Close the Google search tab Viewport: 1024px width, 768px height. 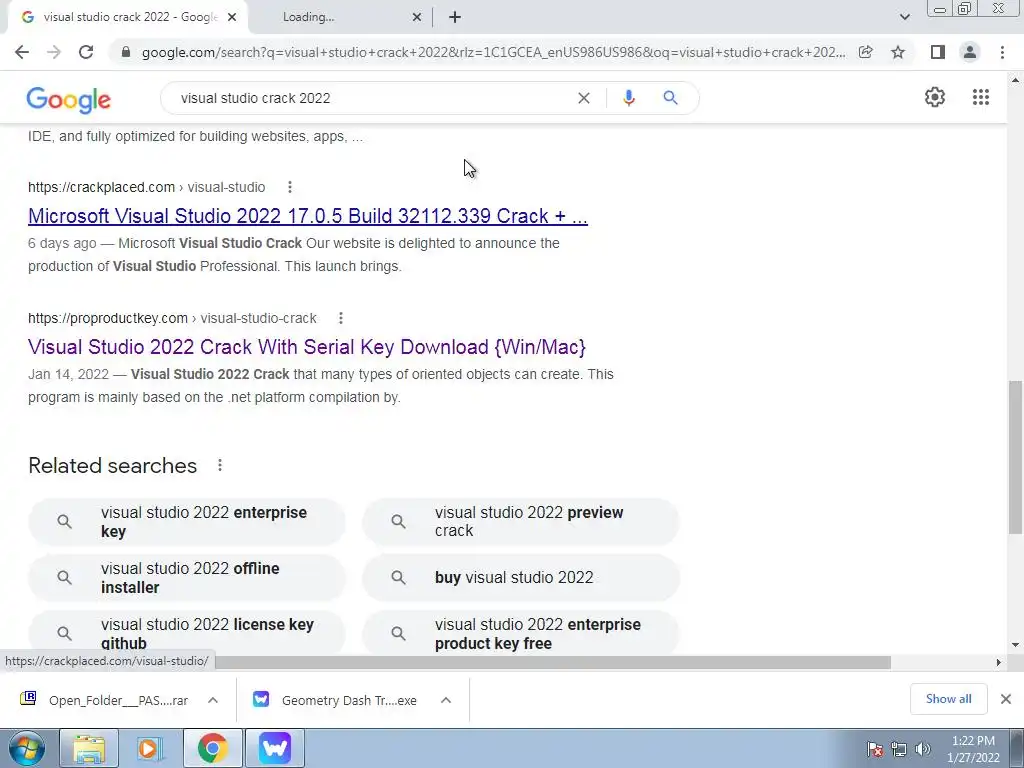click(232, 18)
